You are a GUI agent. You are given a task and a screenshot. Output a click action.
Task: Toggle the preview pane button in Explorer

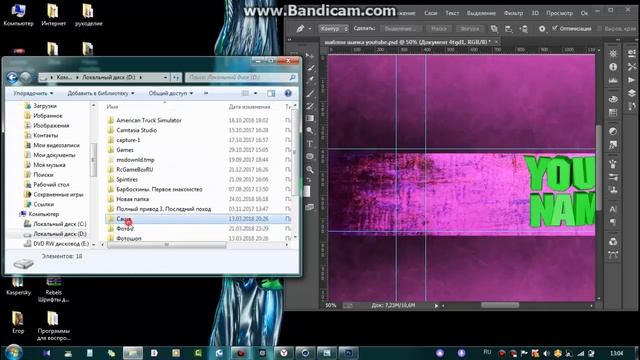[x=271, y=93]
